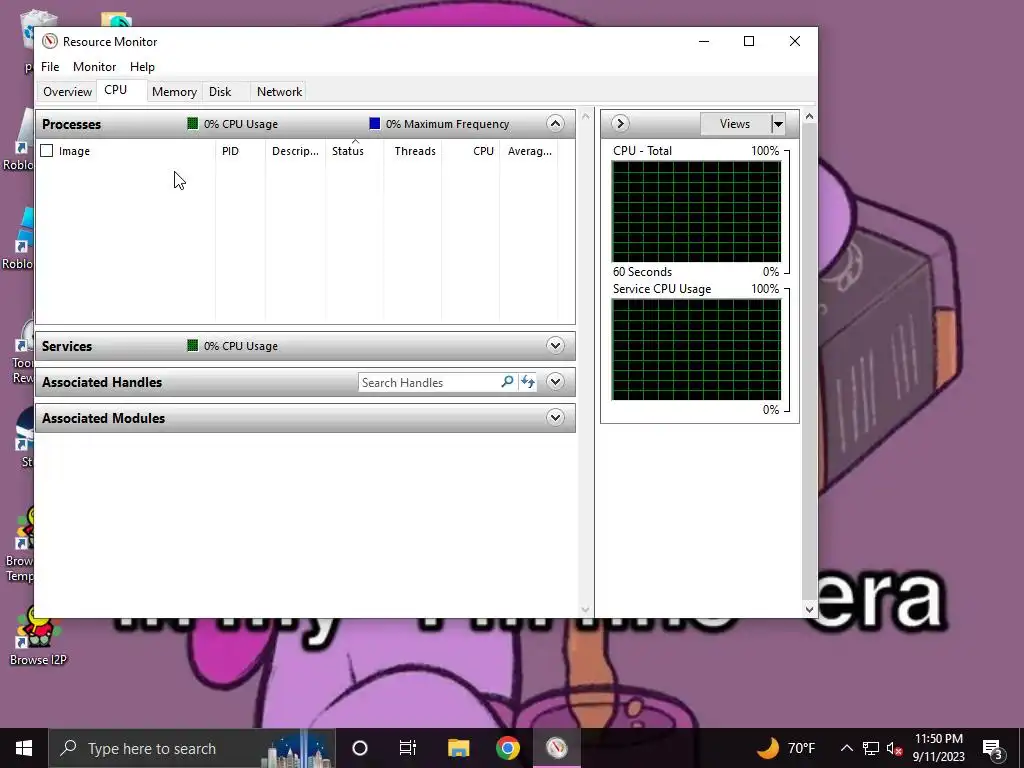
Task: Open the notification center icon
Action: click(x=992, y=748)
